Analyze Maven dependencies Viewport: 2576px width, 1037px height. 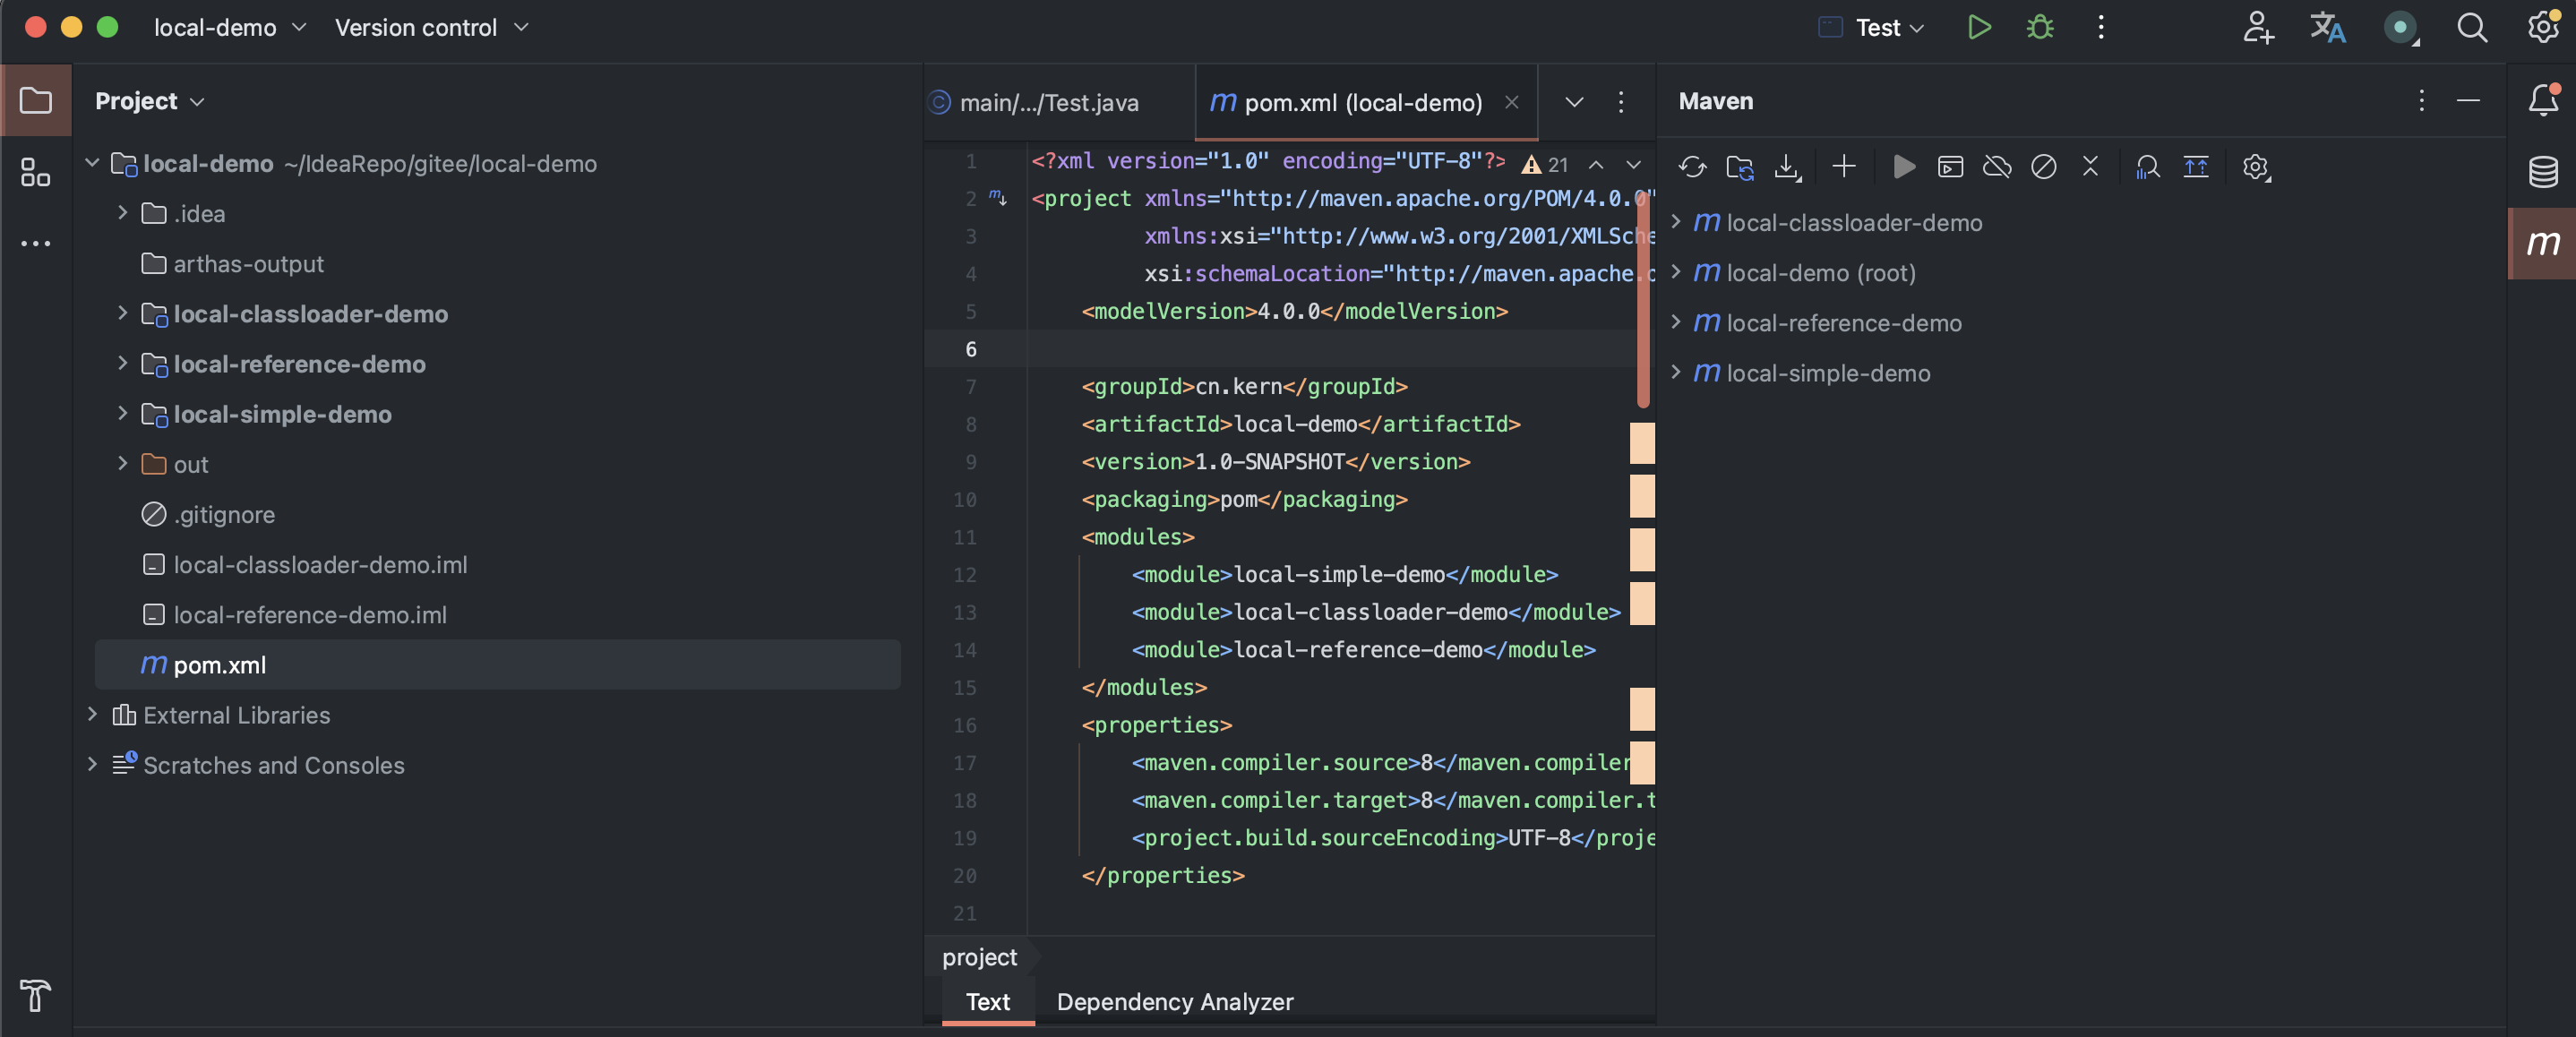tap(2148, 167)
